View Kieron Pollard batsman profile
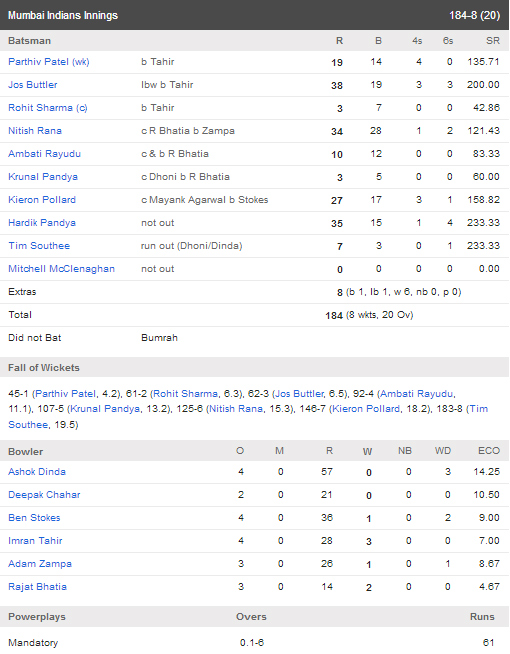 pos(42,199)
